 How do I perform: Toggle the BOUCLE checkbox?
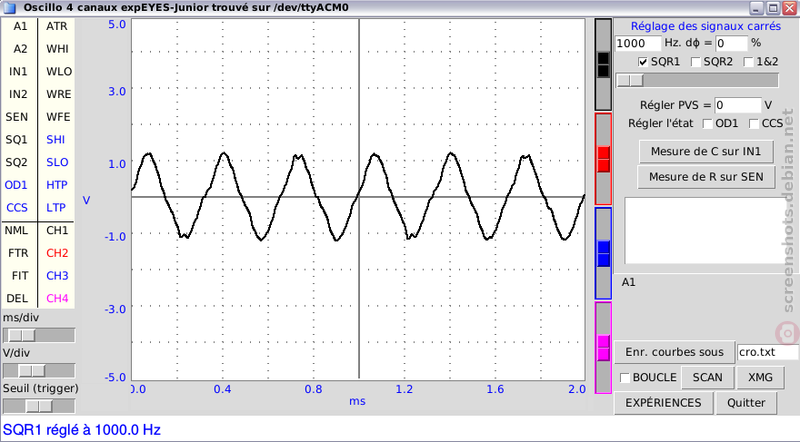coord(624,378)
